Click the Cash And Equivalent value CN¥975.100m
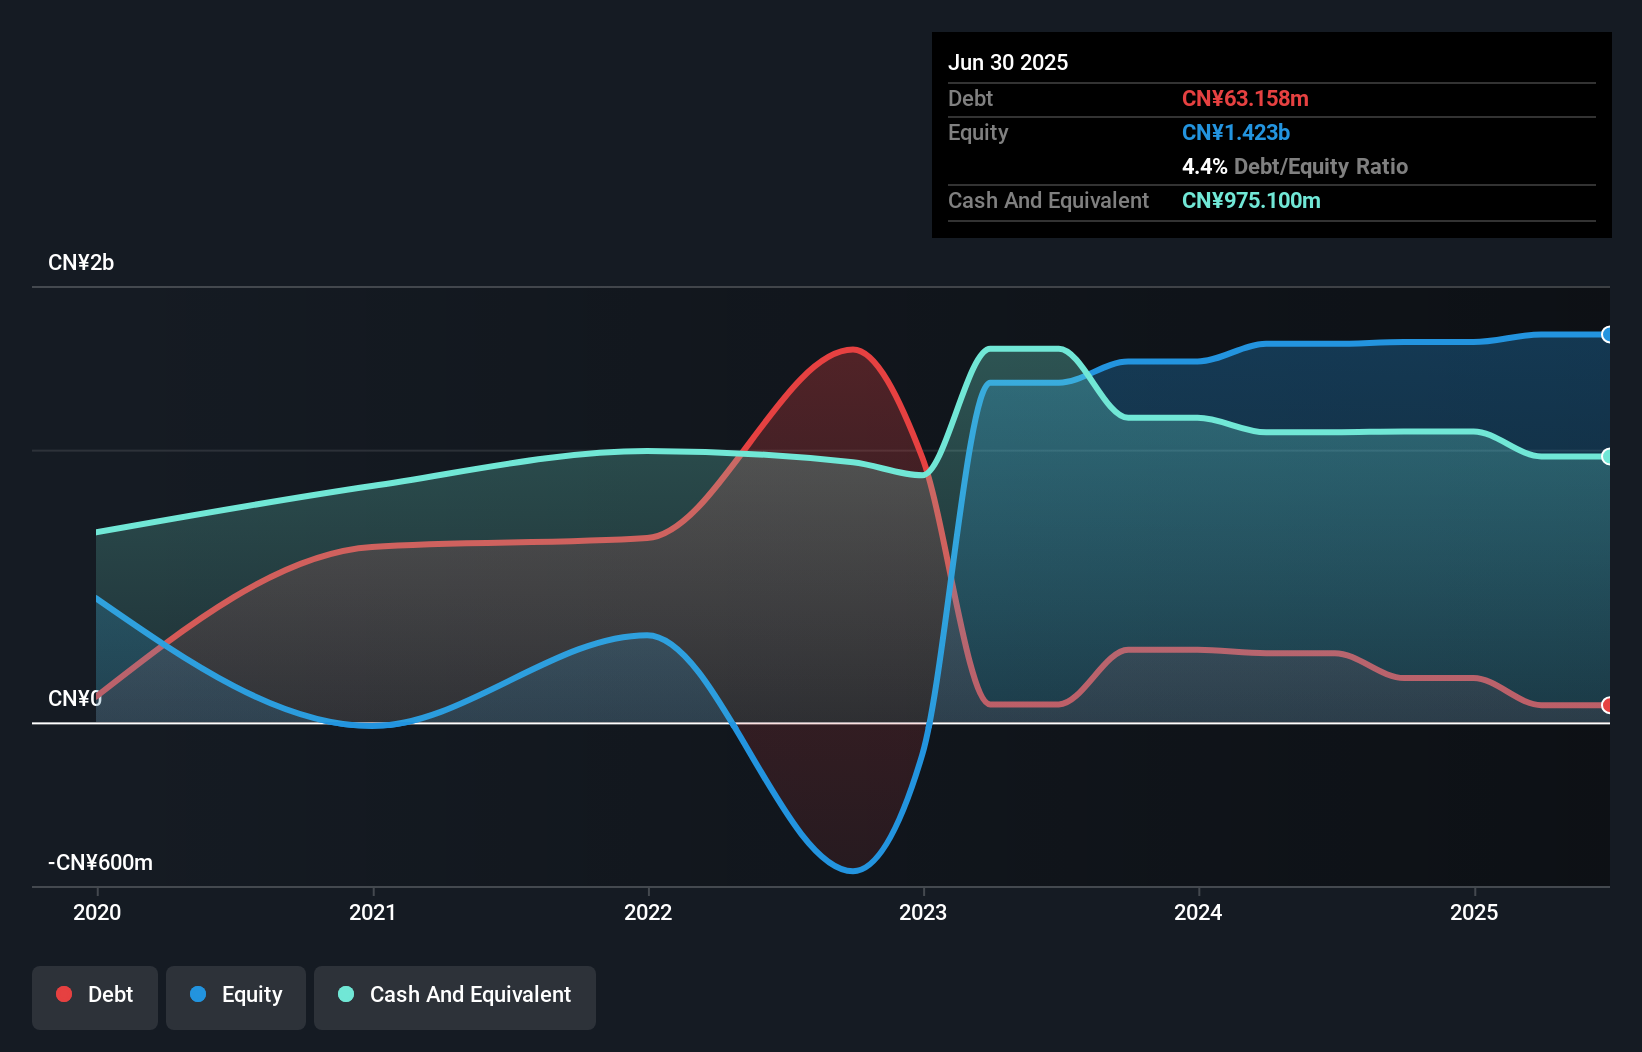Image resolution: width=1642 pixels, height=1052 pixels. pyautogui.click(x=1251, y=200)
